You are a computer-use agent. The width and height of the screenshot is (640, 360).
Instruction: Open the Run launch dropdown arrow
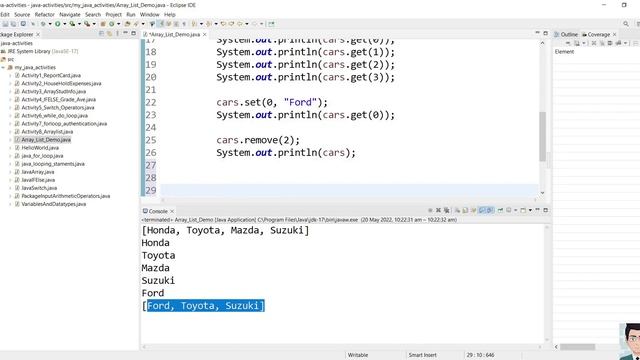pyautogui.click(x=64, y=24)
